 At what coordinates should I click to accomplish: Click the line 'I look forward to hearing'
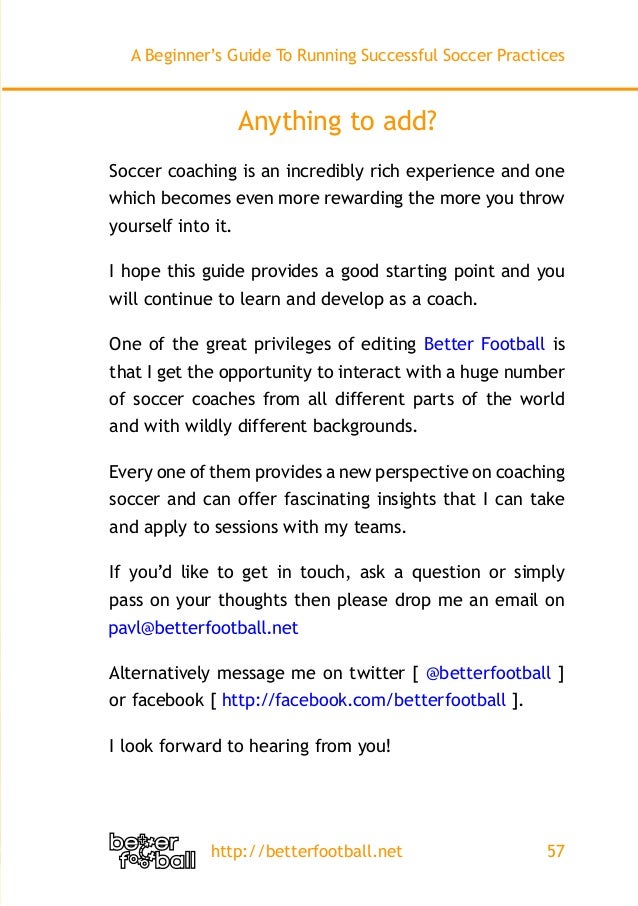pyautogui.click(x=249, y=745)
